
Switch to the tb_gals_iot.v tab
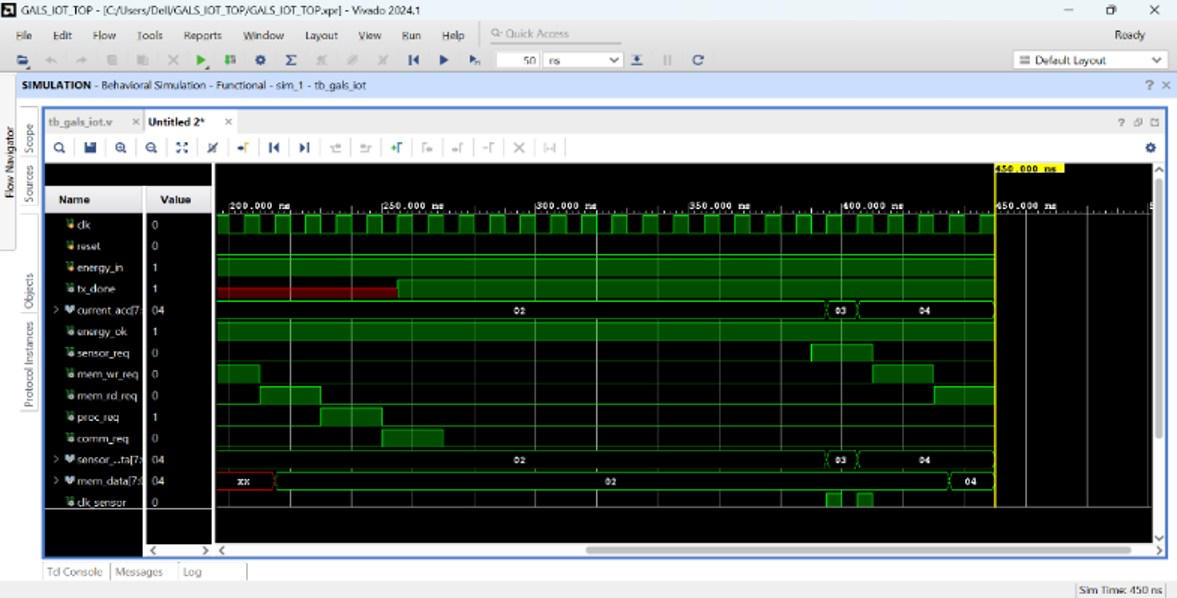81,122
